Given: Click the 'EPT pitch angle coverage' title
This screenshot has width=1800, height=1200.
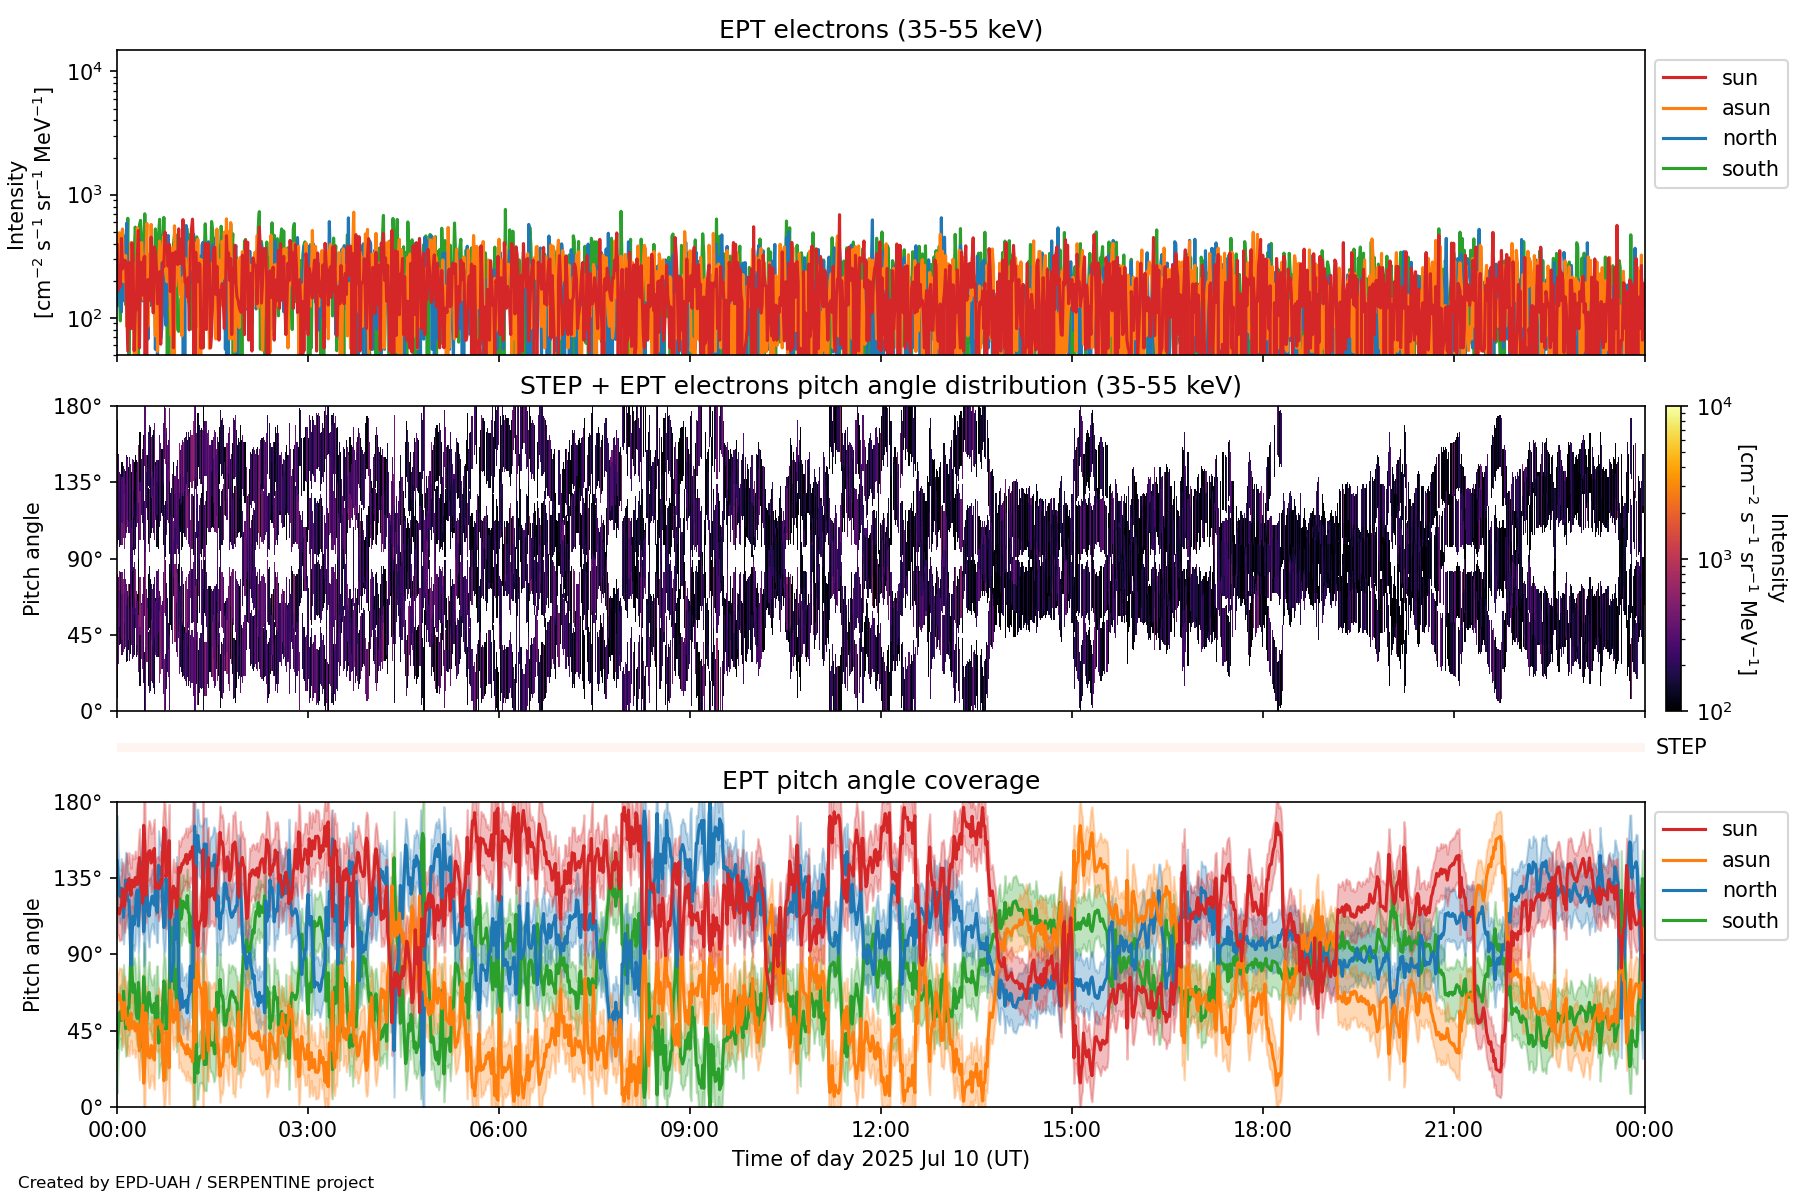Looking at the screenshot, I should 880,781.
